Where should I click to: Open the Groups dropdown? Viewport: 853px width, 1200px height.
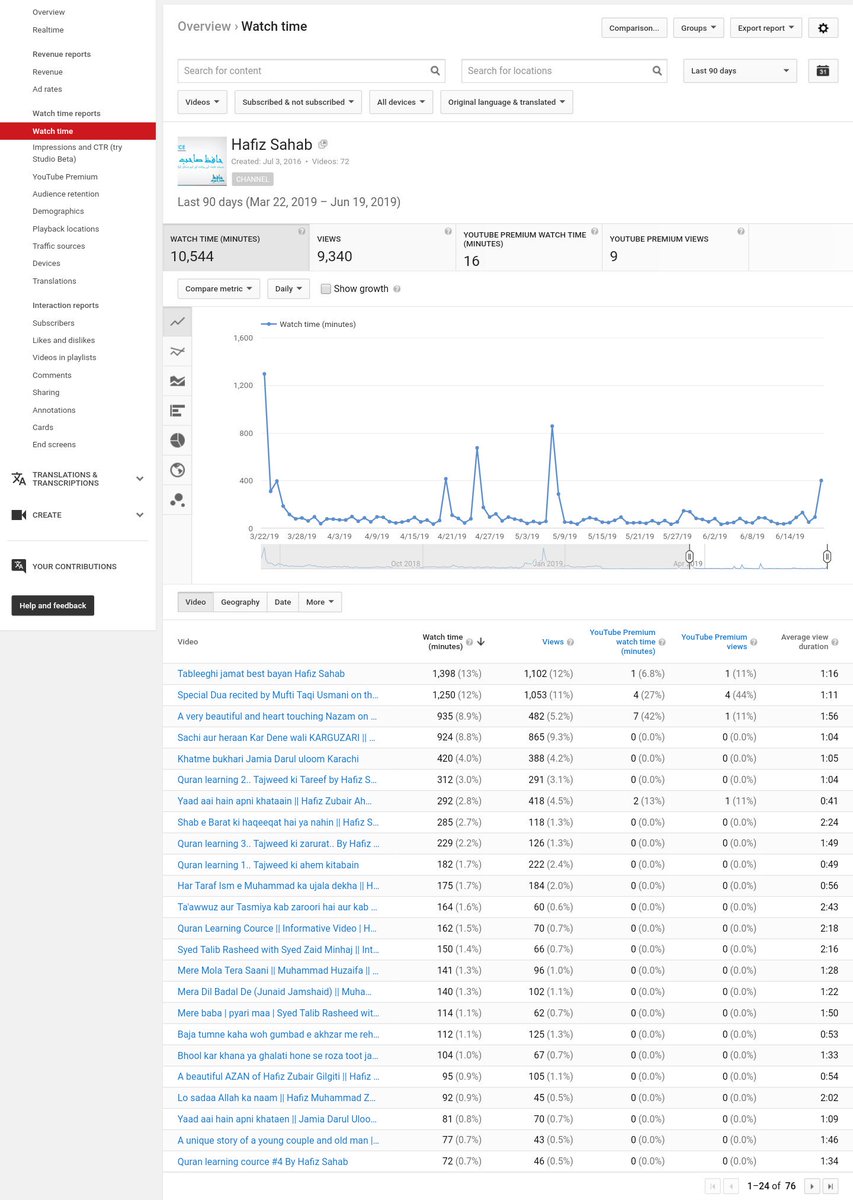point(699,28)
